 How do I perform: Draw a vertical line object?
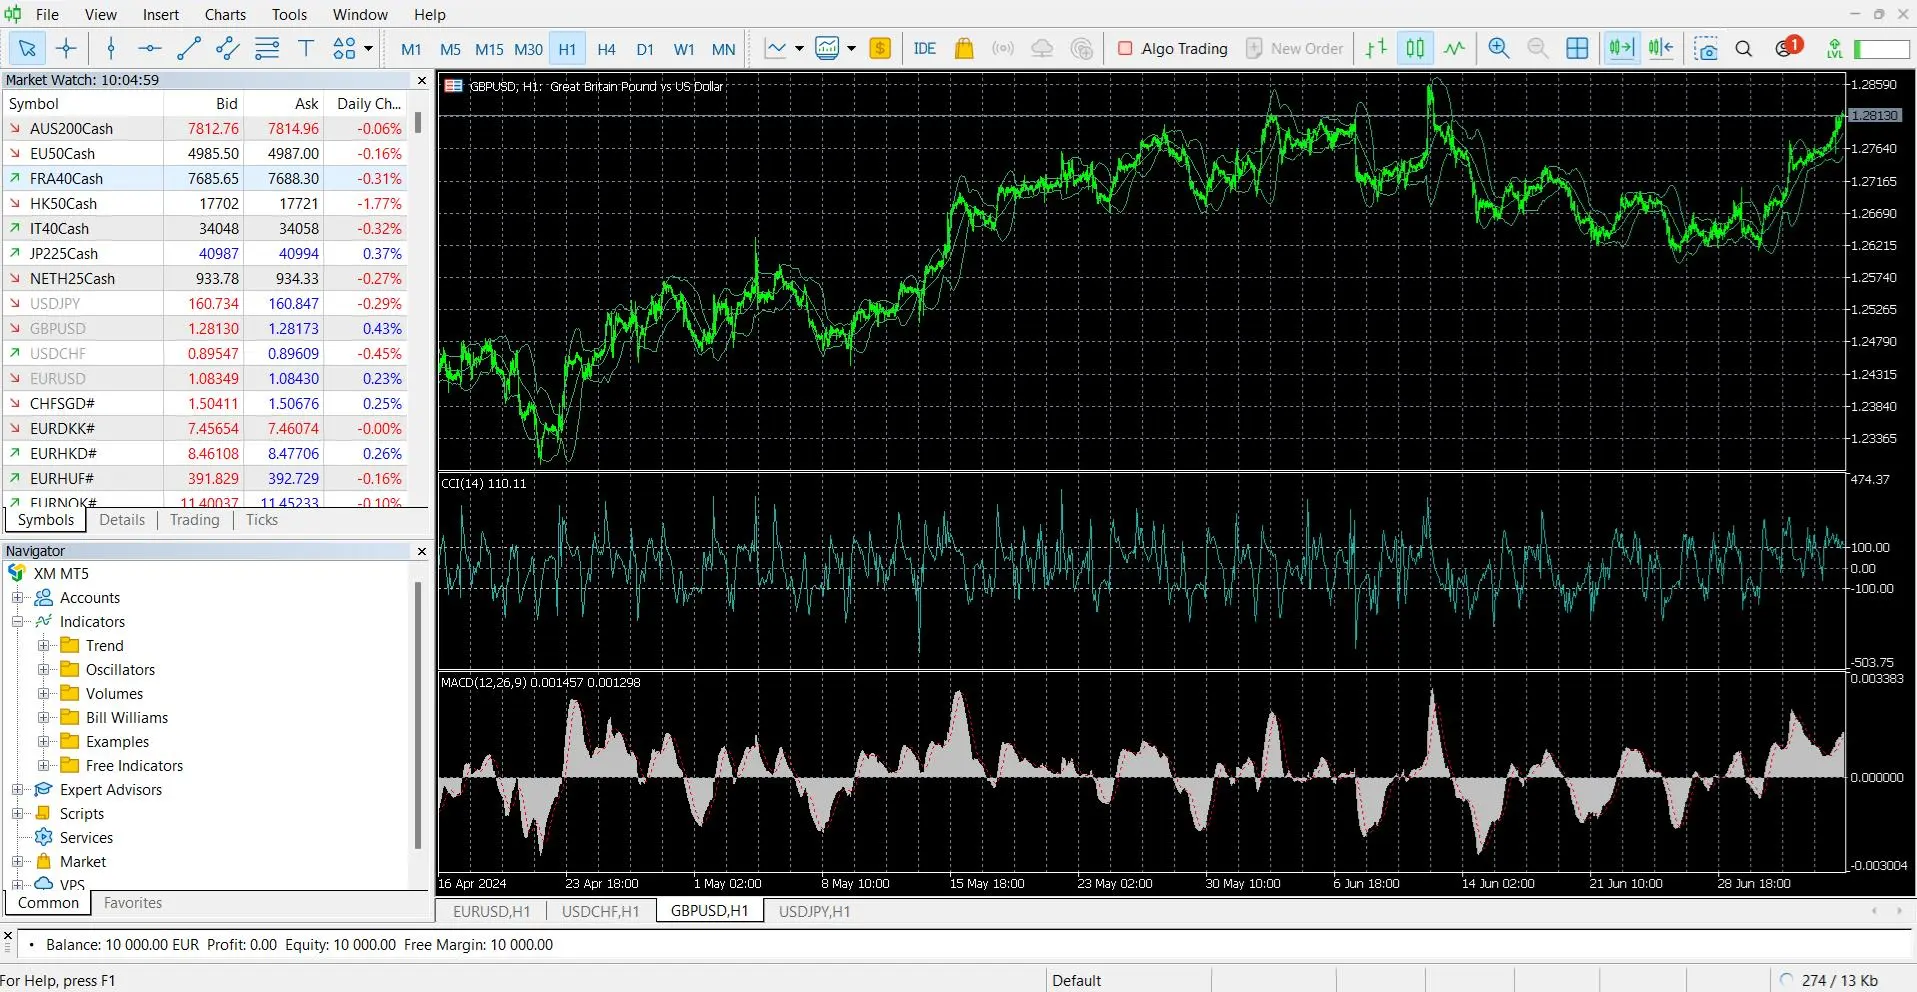tap(111, 48)
